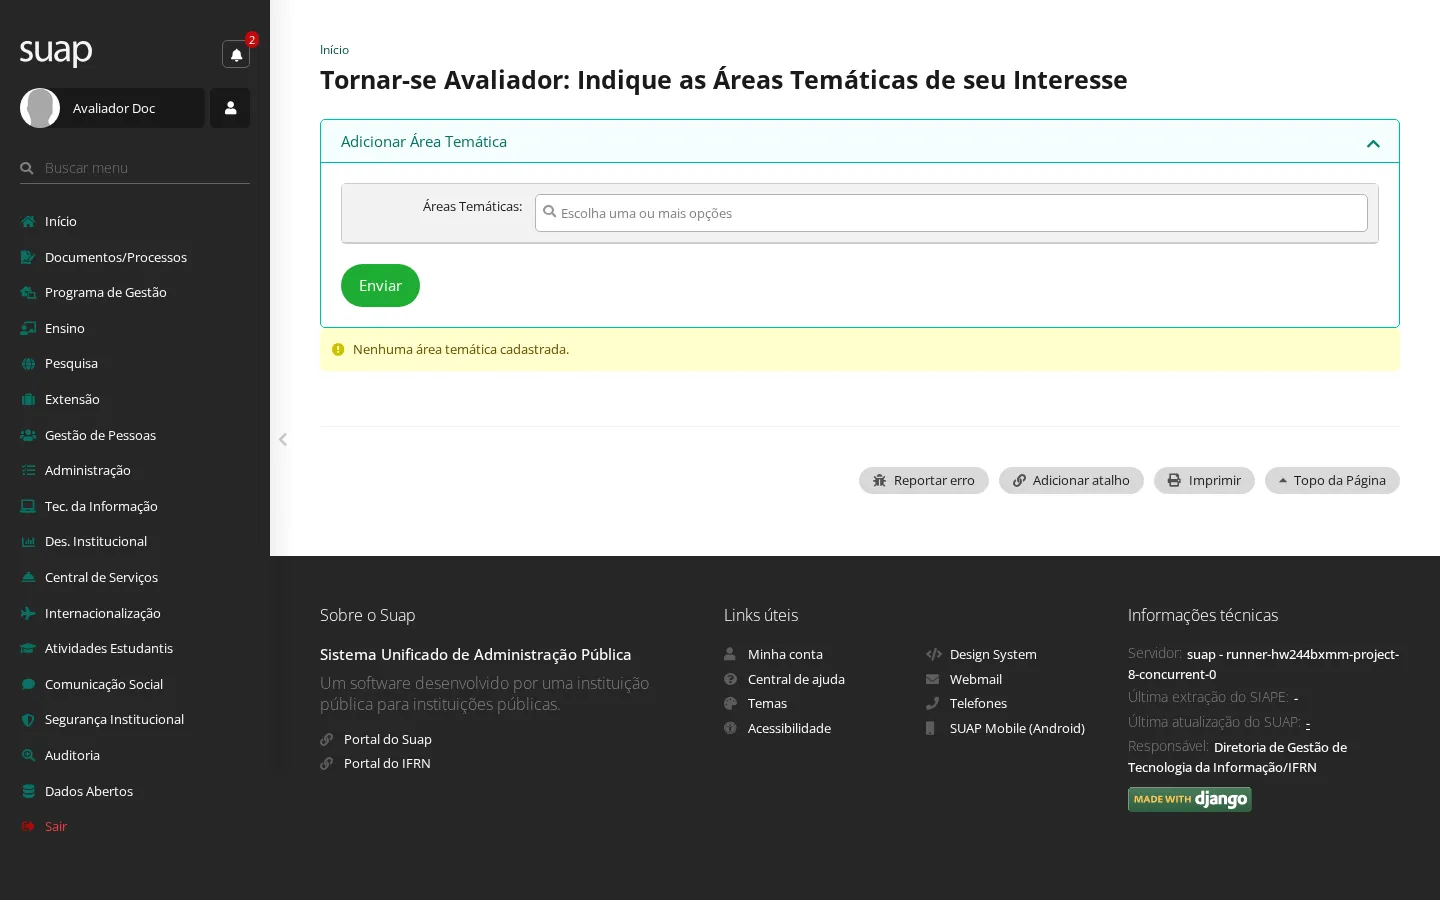Click the Início breadcrumb link
This screenshot has height=900, width=1440.
(x=334, y=50)
